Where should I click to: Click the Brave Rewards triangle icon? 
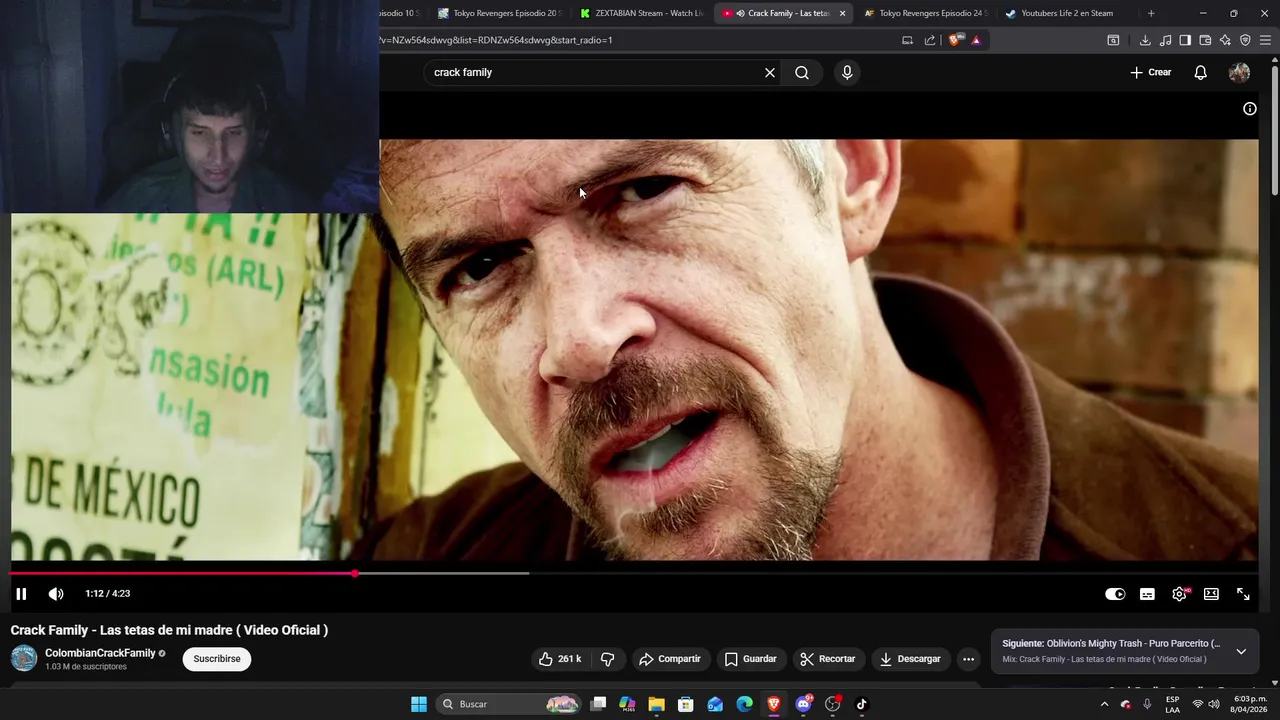tap(976, 40)
